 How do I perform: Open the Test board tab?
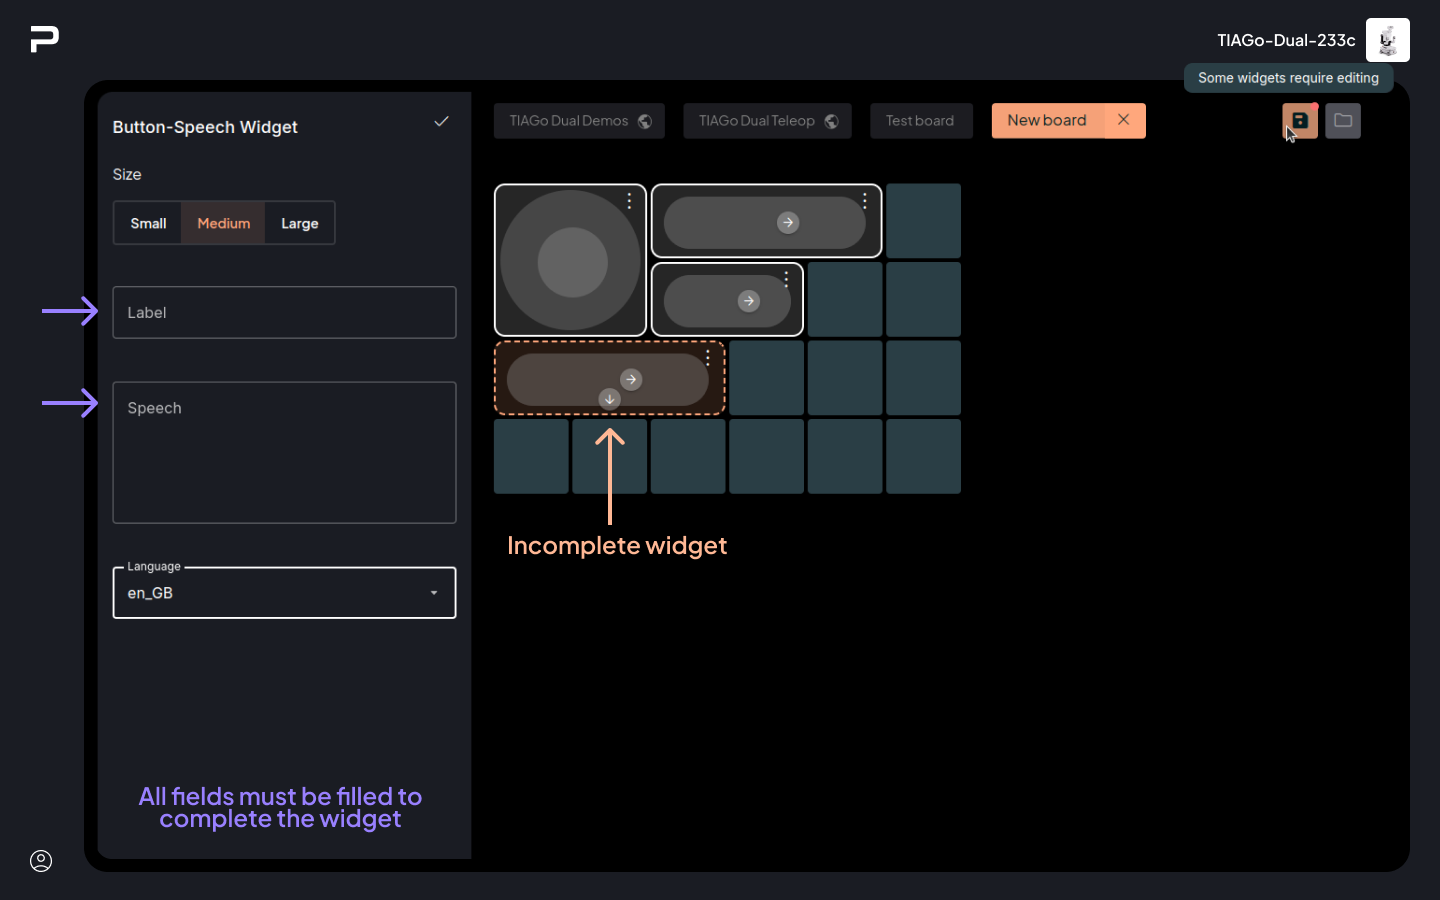tap(920, 121)
